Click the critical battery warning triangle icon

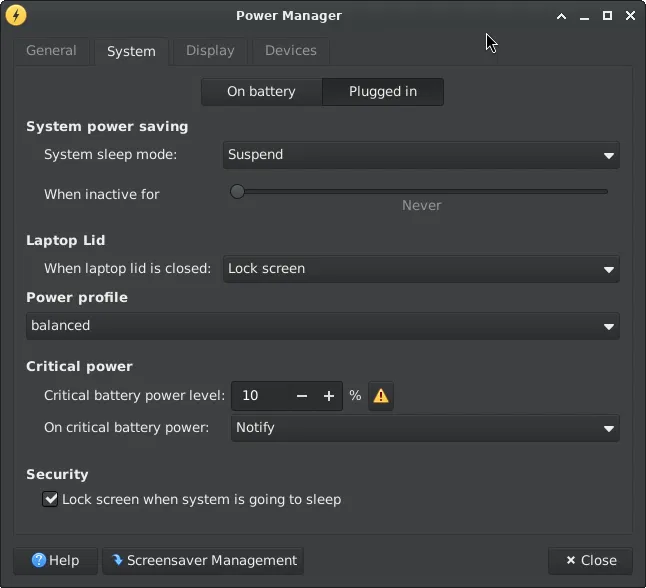tap(381, 396)
